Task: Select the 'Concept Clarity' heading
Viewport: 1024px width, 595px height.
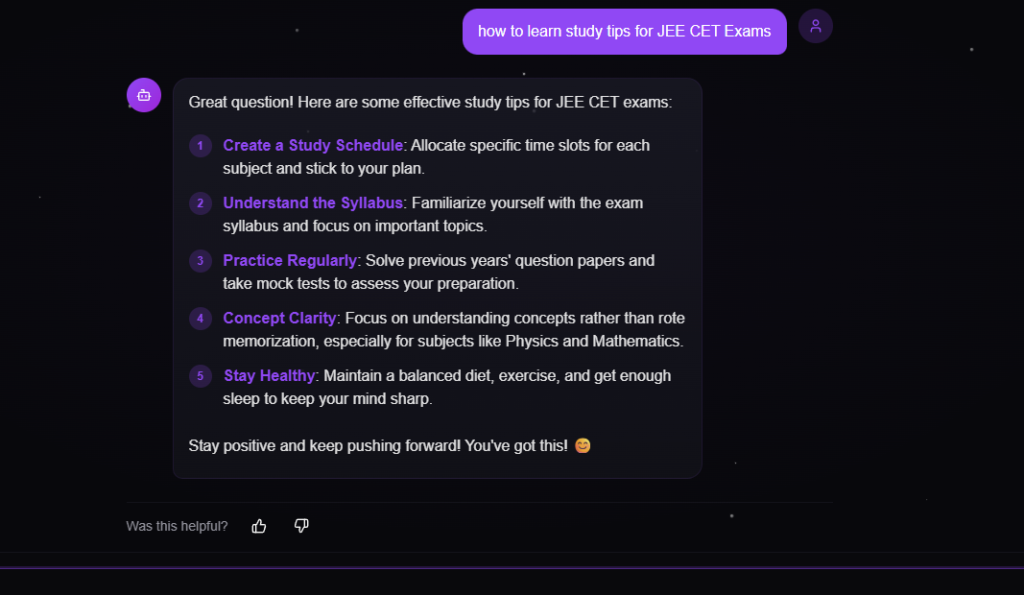Action: [x=279, y=318]
